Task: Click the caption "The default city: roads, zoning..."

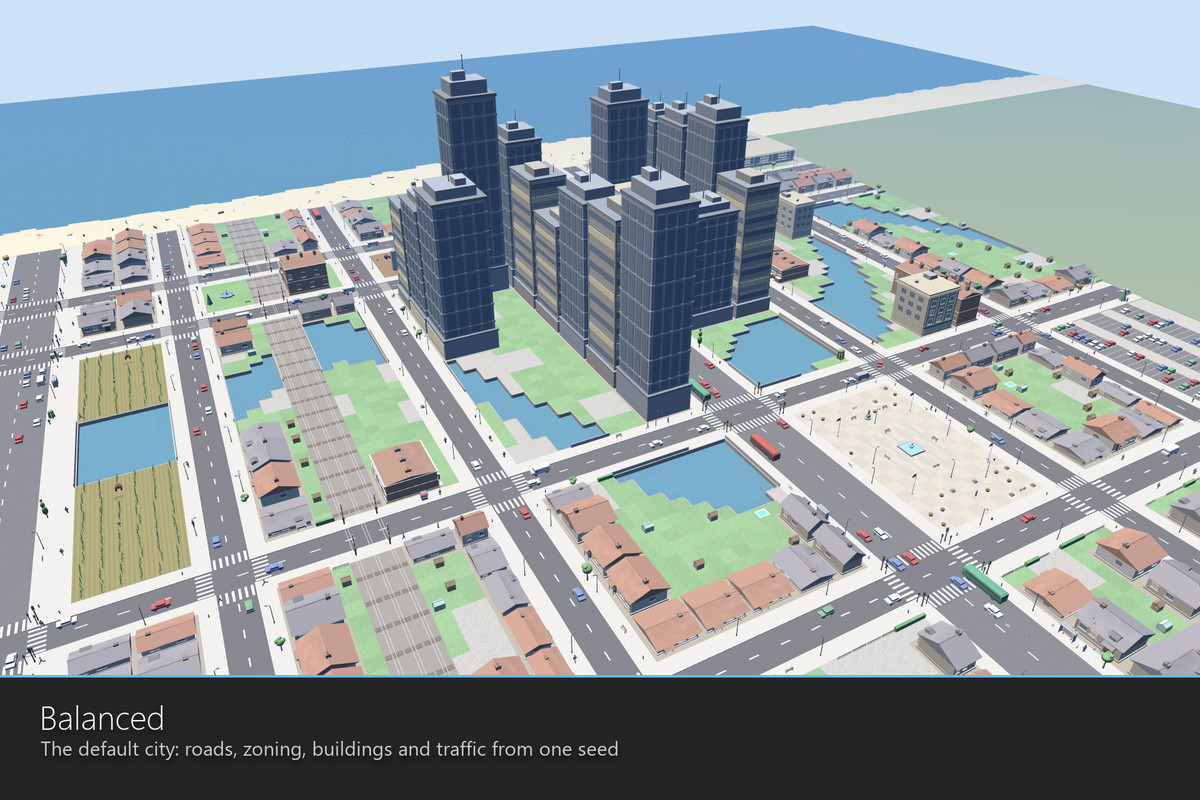Action: point(330,748)
